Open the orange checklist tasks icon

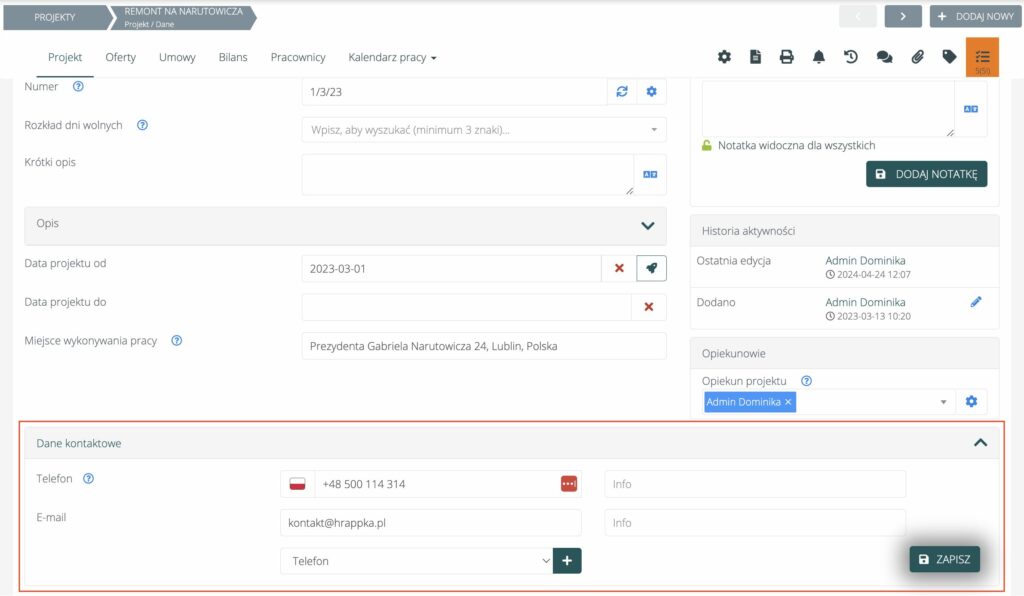[982, 57]
